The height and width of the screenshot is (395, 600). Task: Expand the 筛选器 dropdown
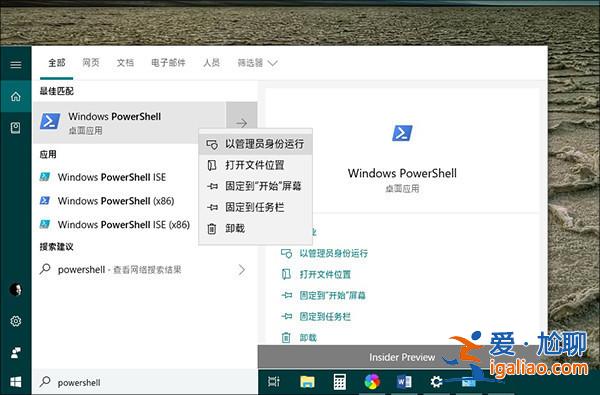point(257,63)
